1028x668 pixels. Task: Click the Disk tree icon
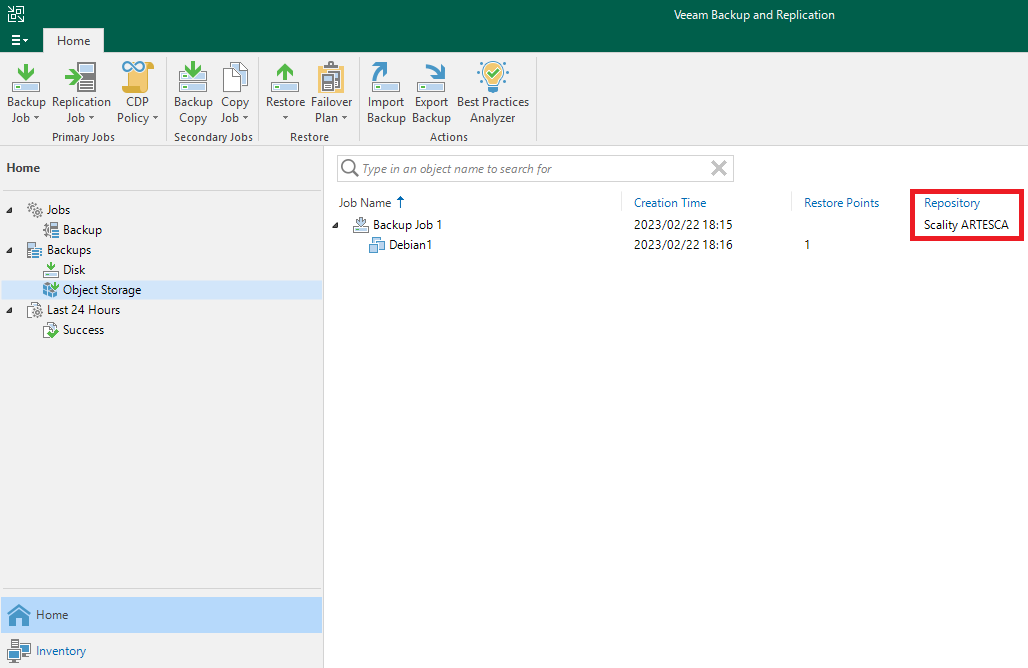tap(50, 270)
